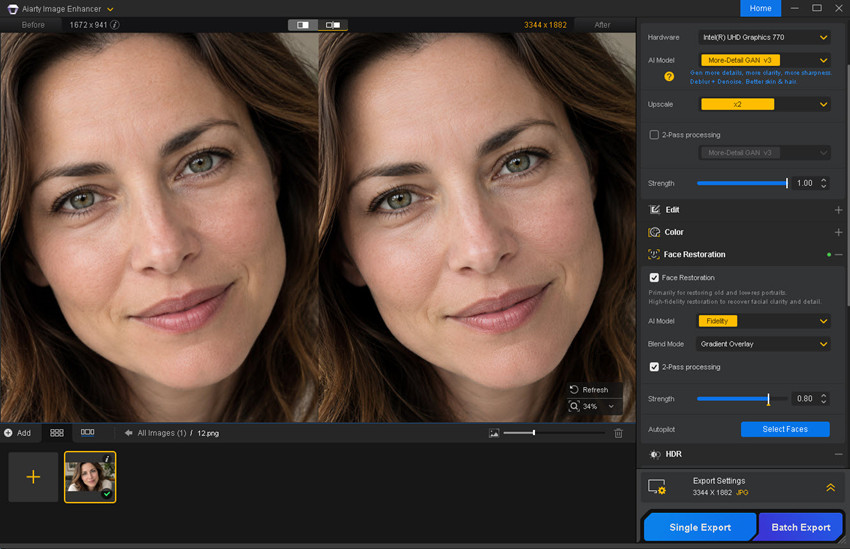Viewport: 850px width, 549px height.
Task: Click the 0.80 strength value field
Action: coord(805,399)
